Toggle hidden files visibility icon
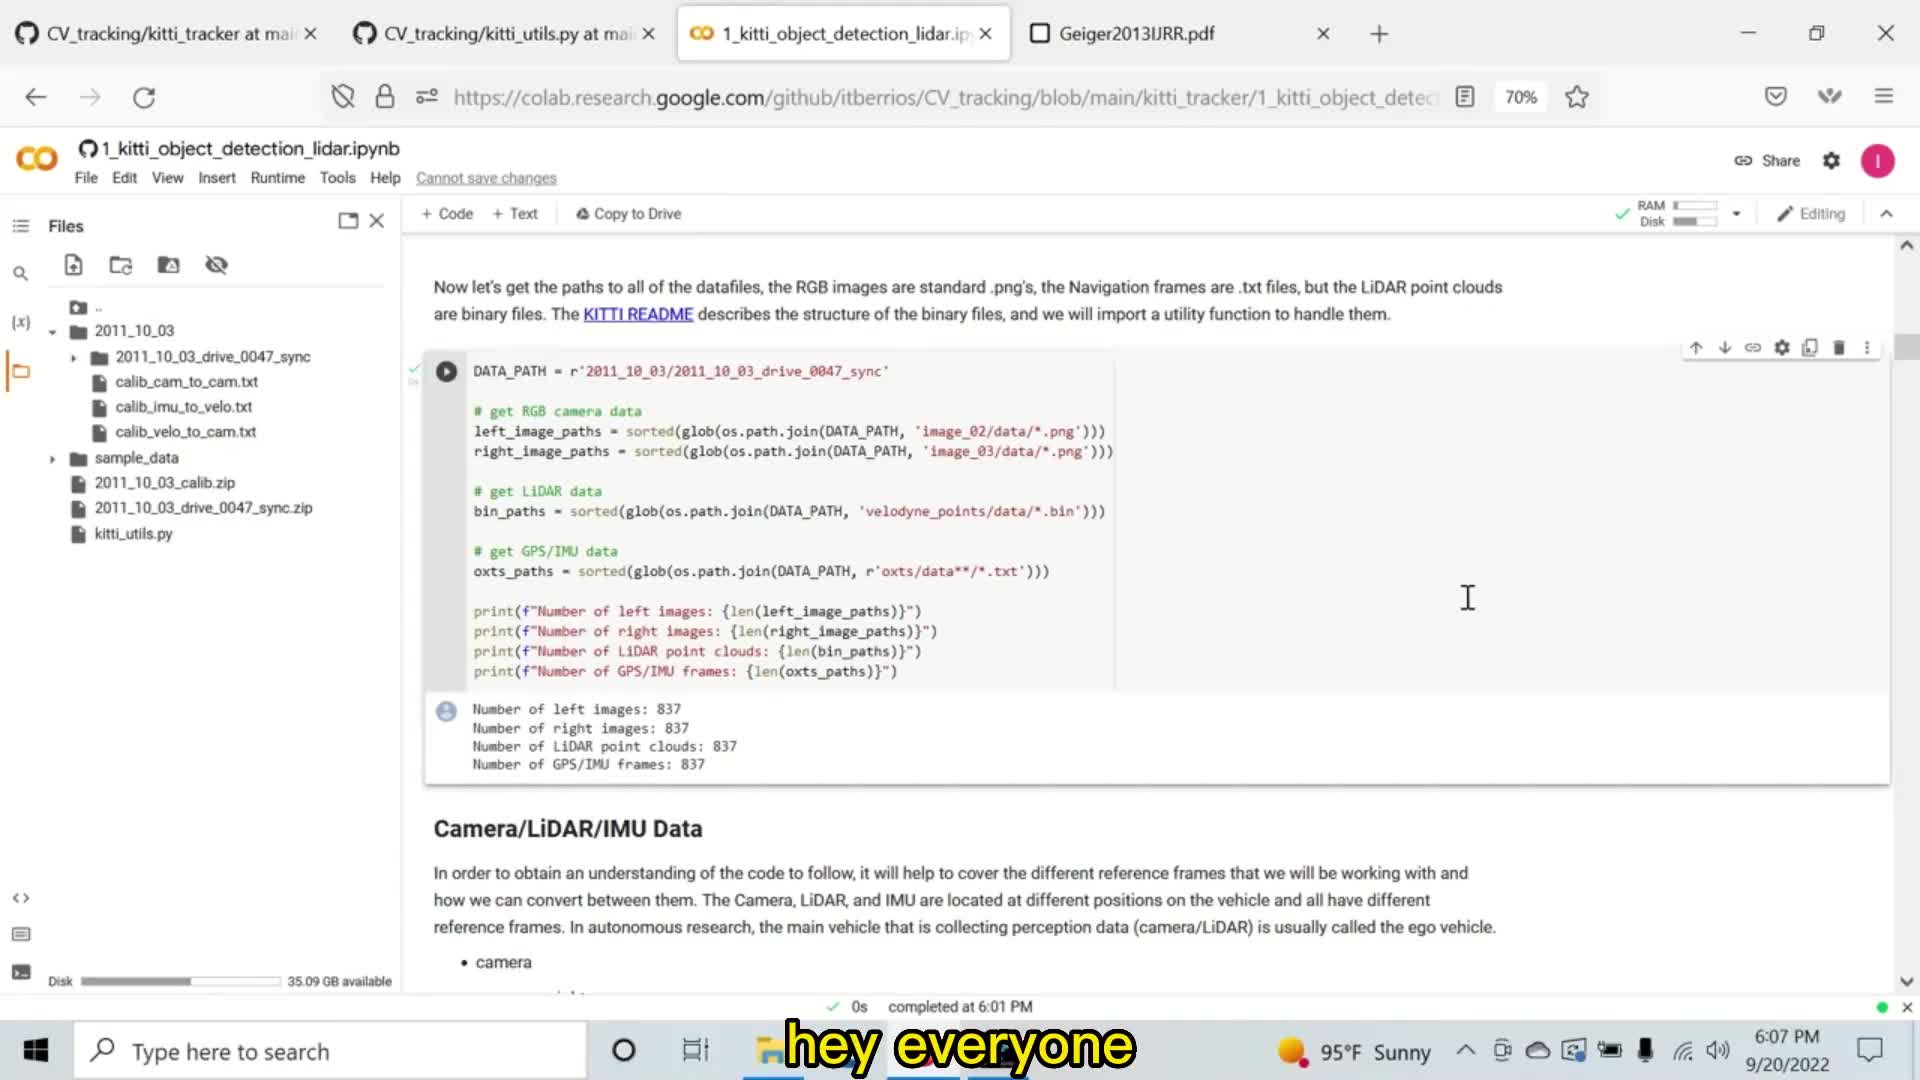 click(x=216, y=265)
